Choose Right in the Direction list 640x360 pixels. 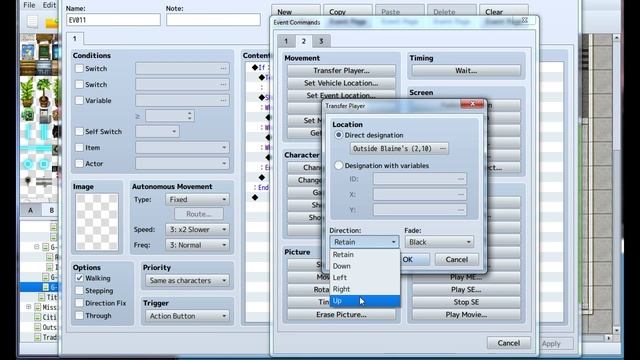(x=364, y=289)
